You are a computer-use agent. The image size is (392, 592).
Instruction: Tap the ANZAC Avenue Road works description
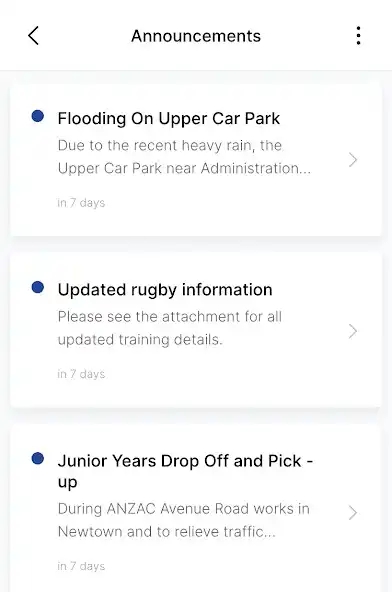[184, 520]
